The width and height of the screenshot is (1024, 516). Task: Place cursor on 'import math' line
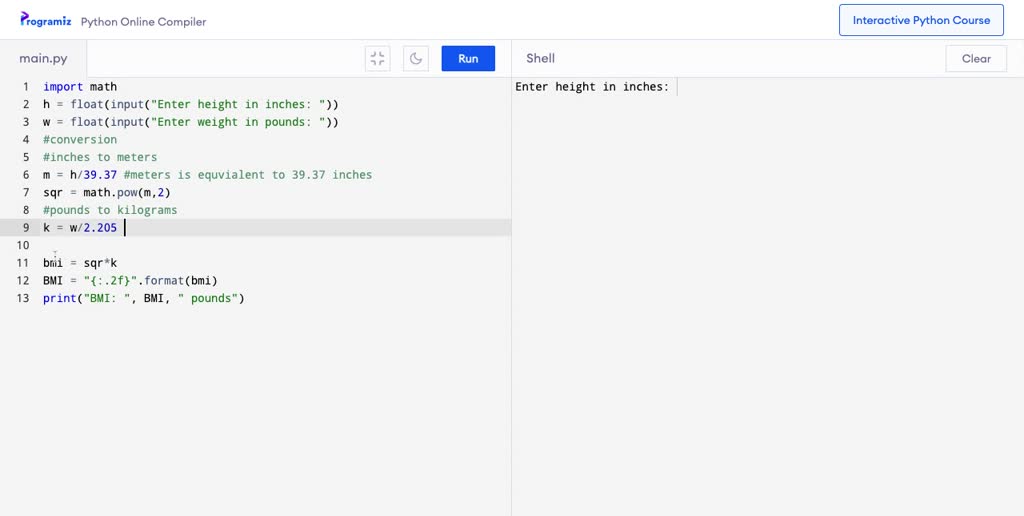tap(80, 86)
